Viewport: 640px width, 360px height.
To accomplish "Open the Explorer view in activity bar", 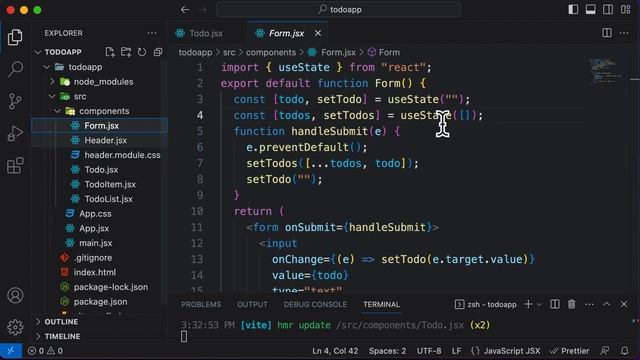I will (15, 37).
